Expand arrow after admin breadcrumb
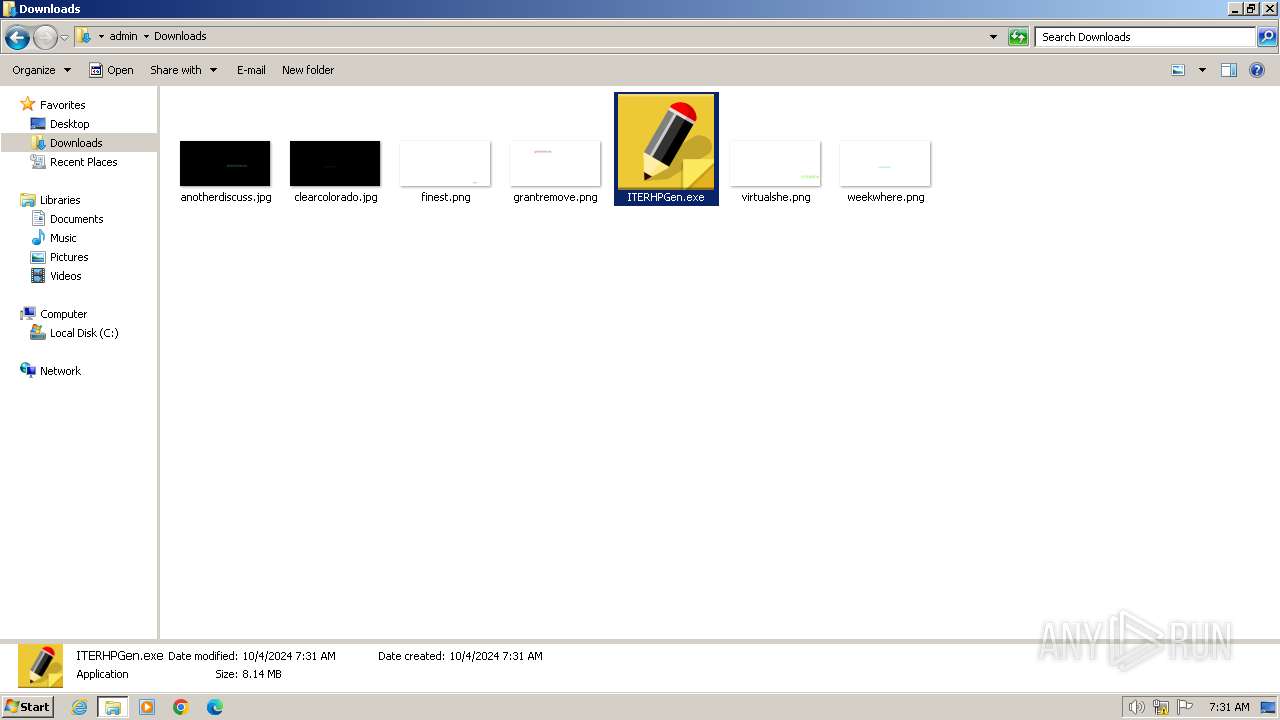 point(146,36)
